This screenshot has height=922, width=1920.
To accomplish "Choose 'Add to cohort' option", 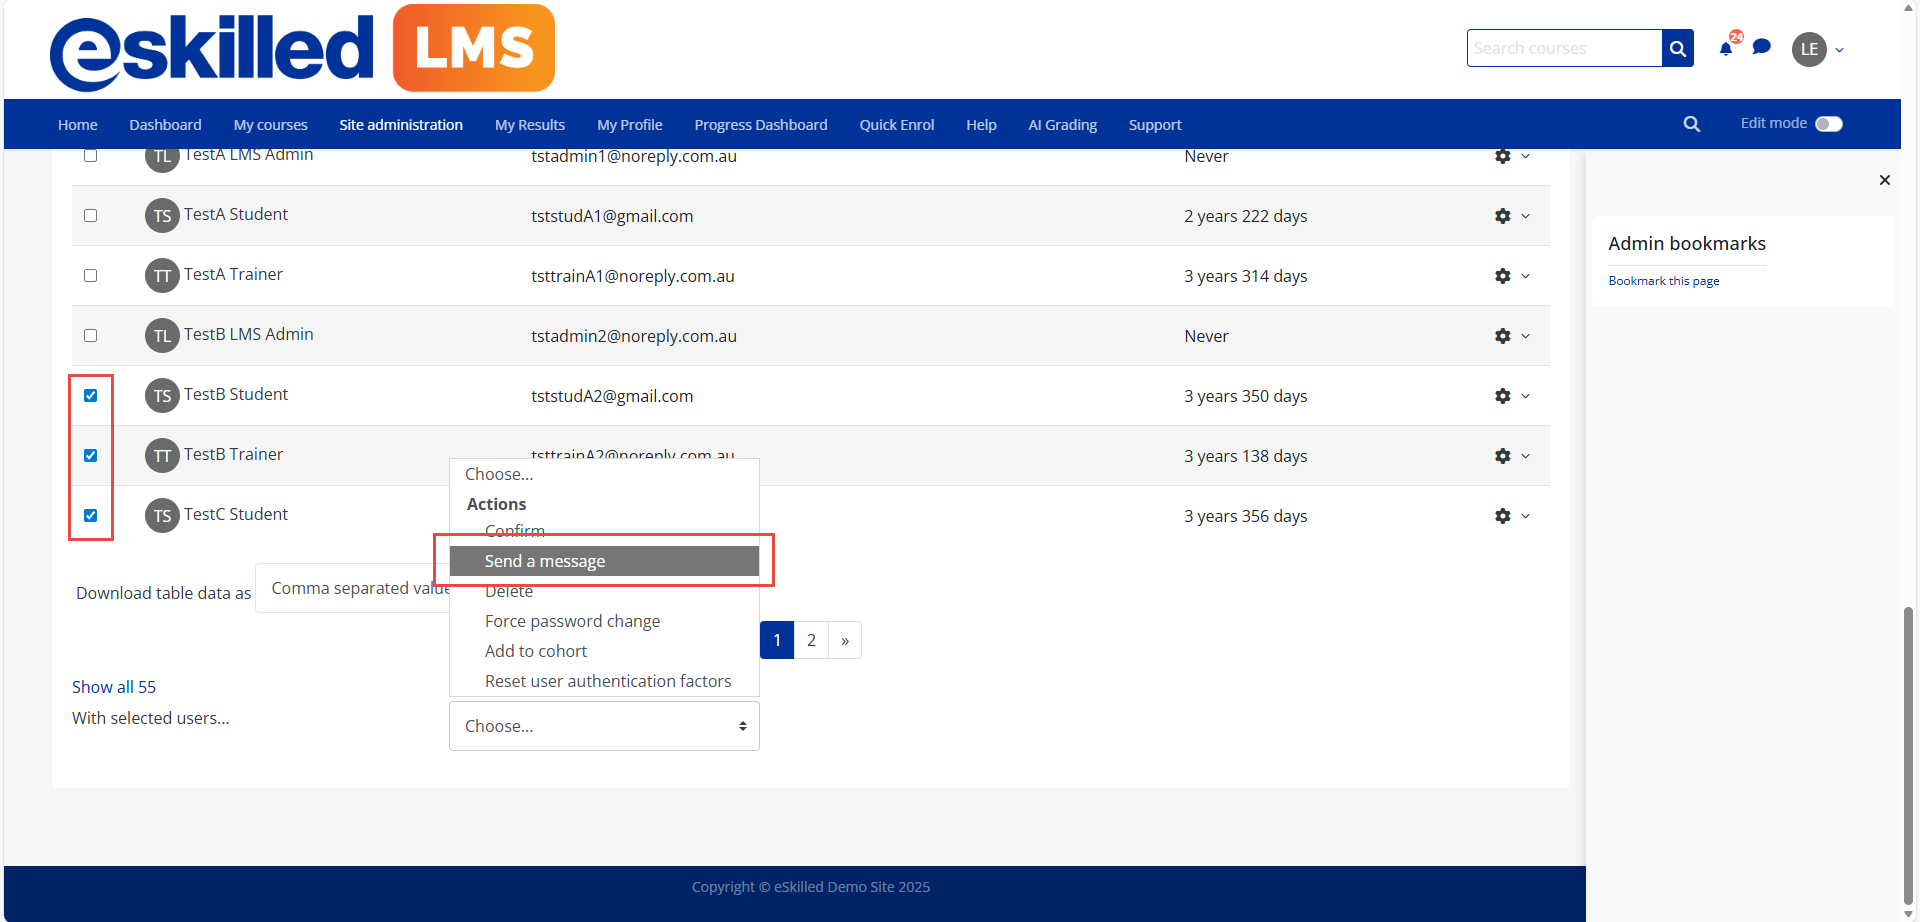I will tap(536, 651).
